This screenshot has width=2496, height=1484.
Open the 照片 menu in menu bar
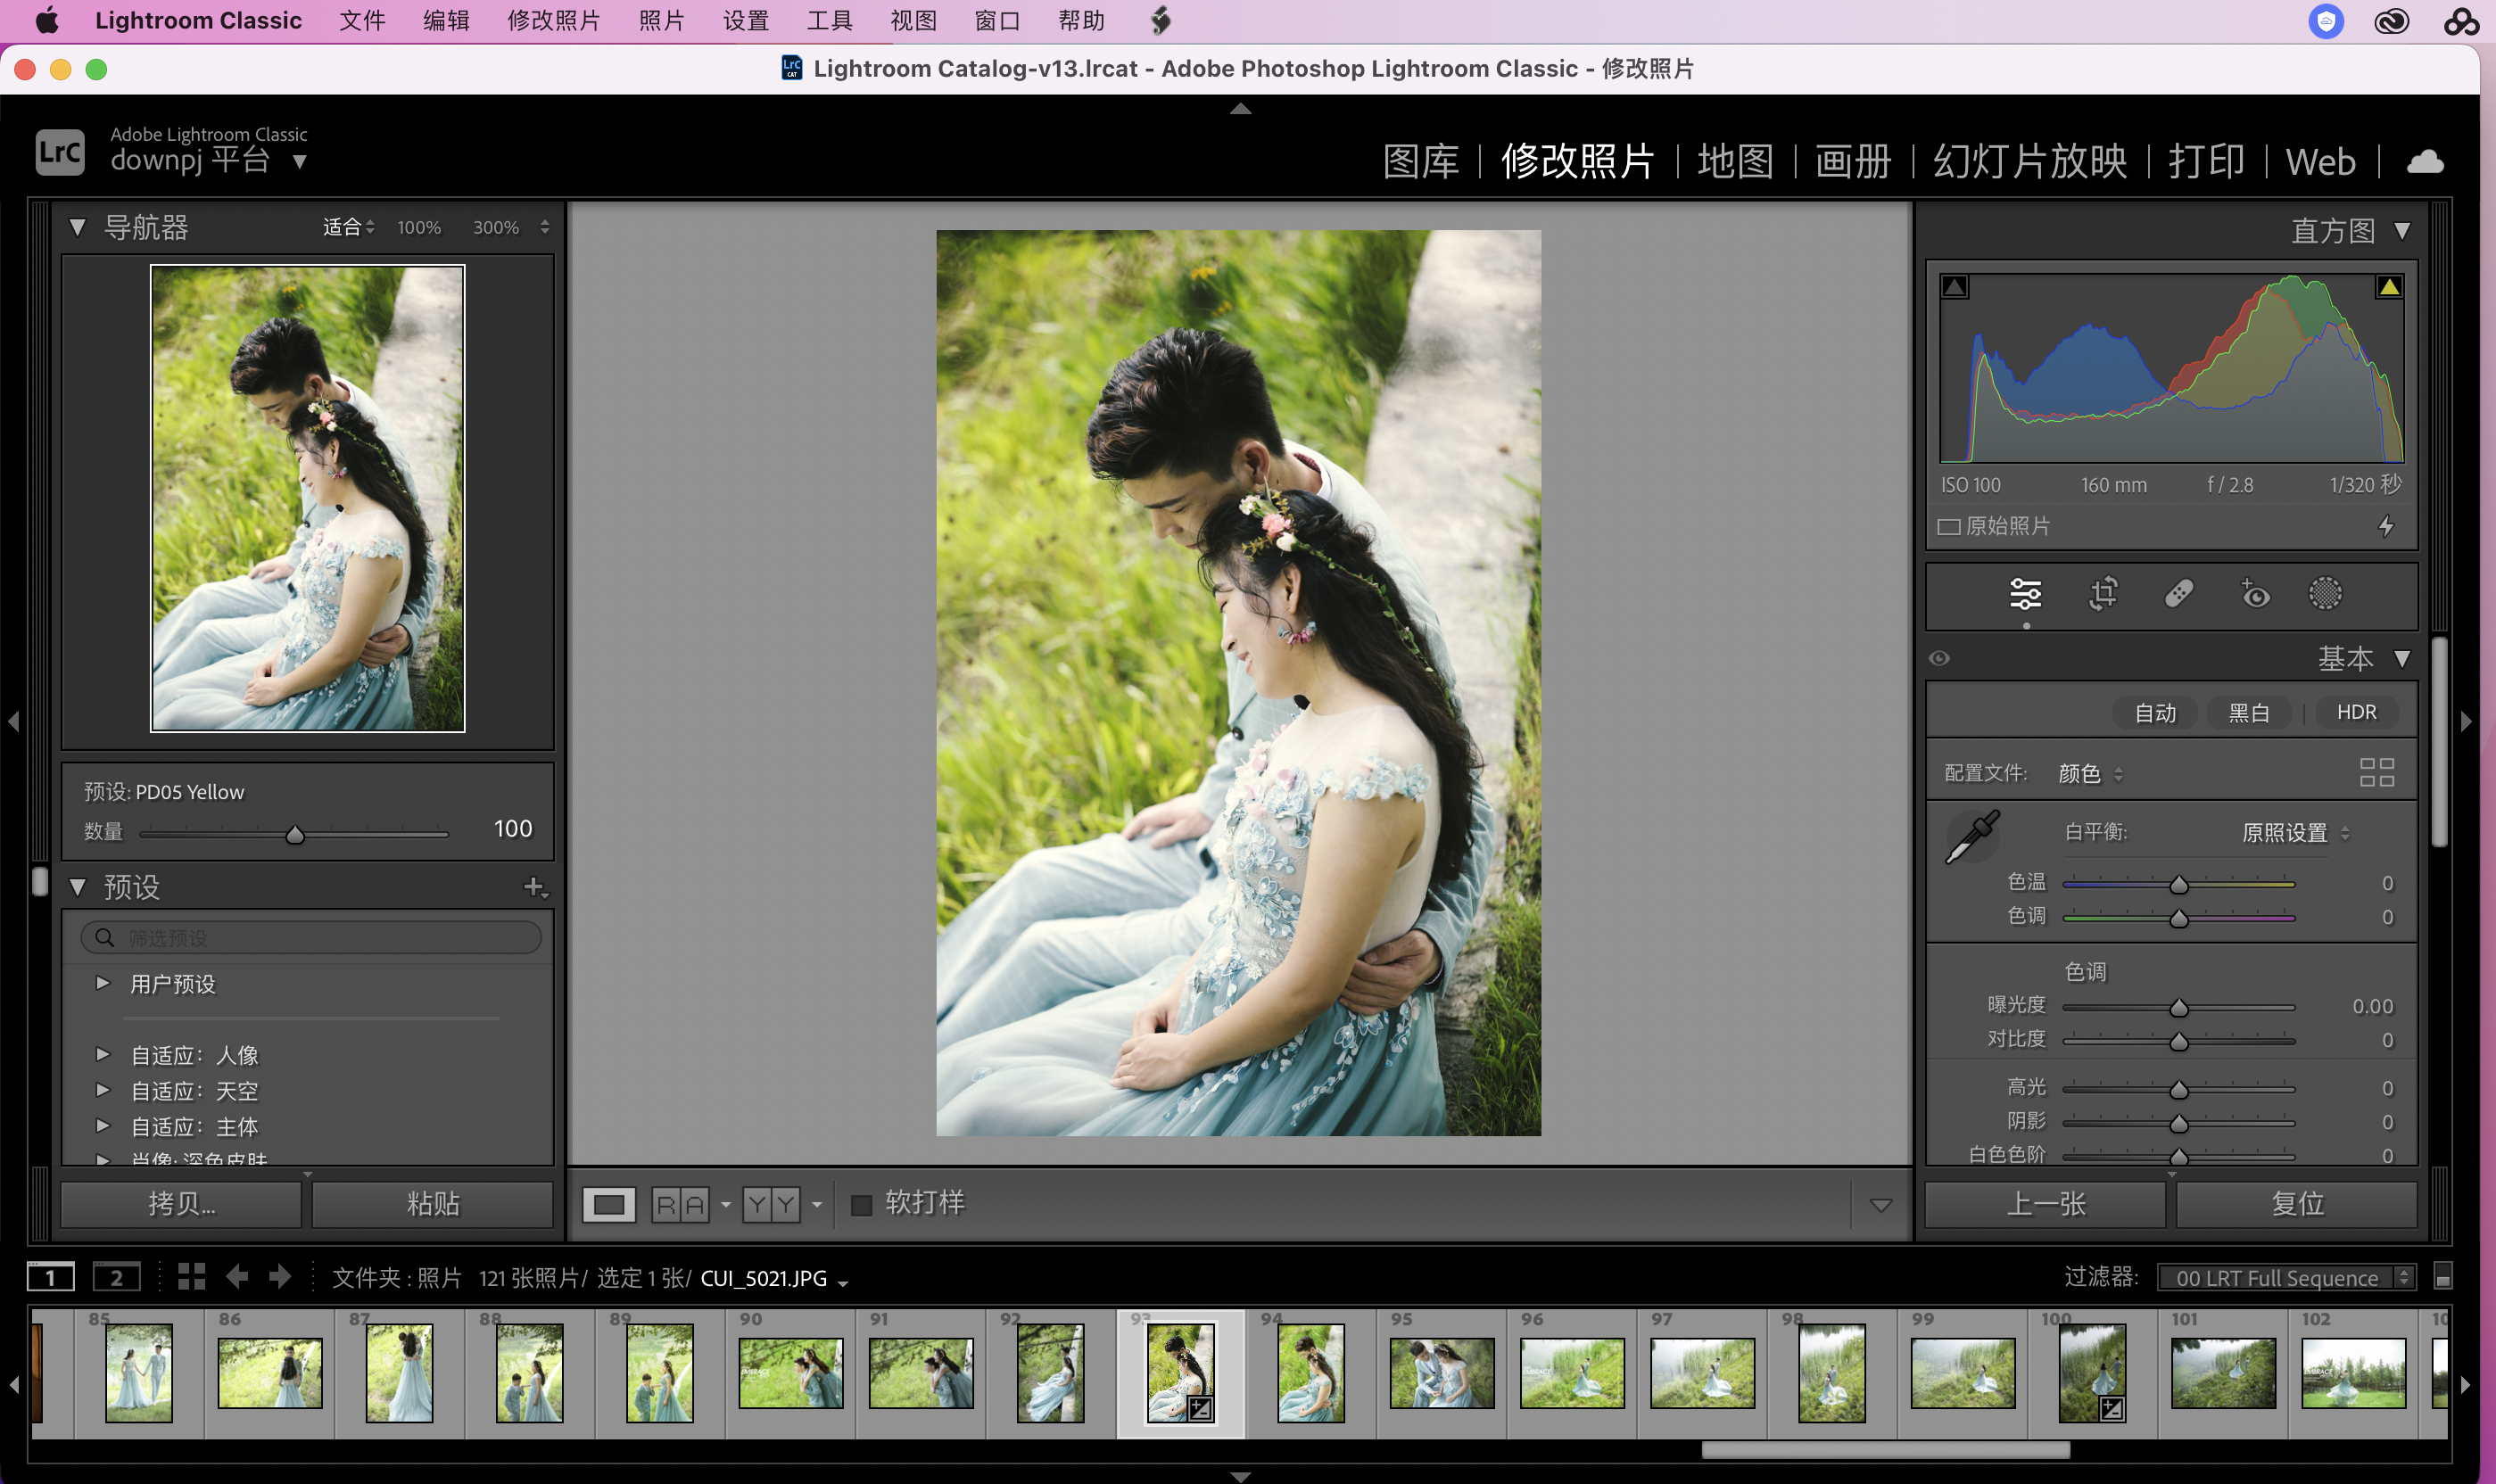pos(661,21)
